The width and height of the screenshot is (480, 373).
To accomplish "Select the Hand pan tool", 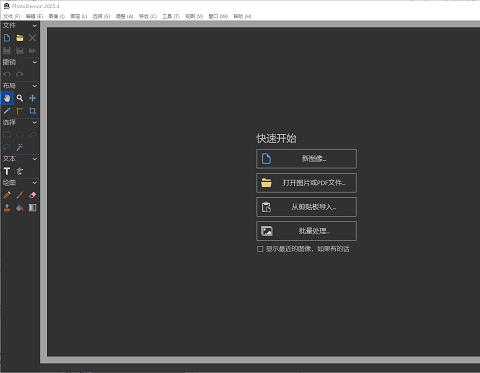I will pyautogui.click(x=7, y=98).
